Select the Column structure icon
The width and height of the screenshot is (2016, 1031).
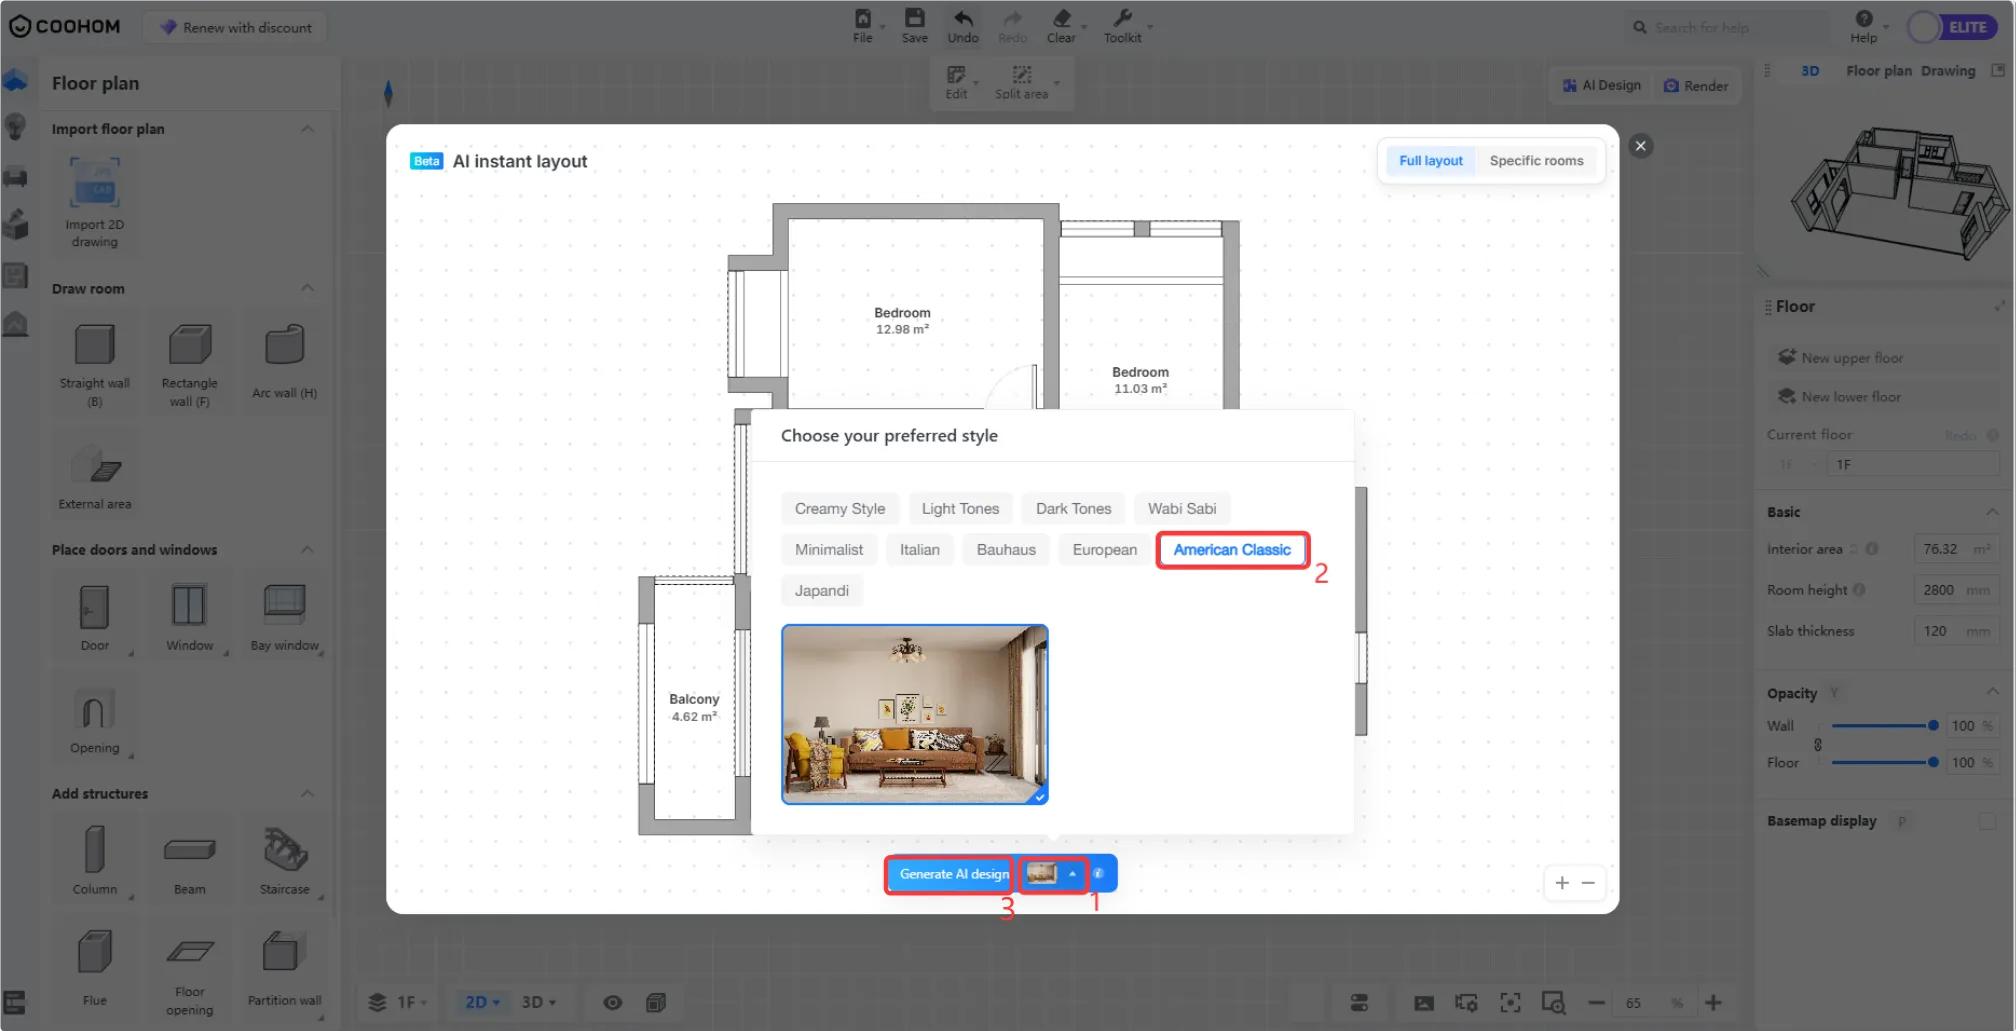(95, 849)
